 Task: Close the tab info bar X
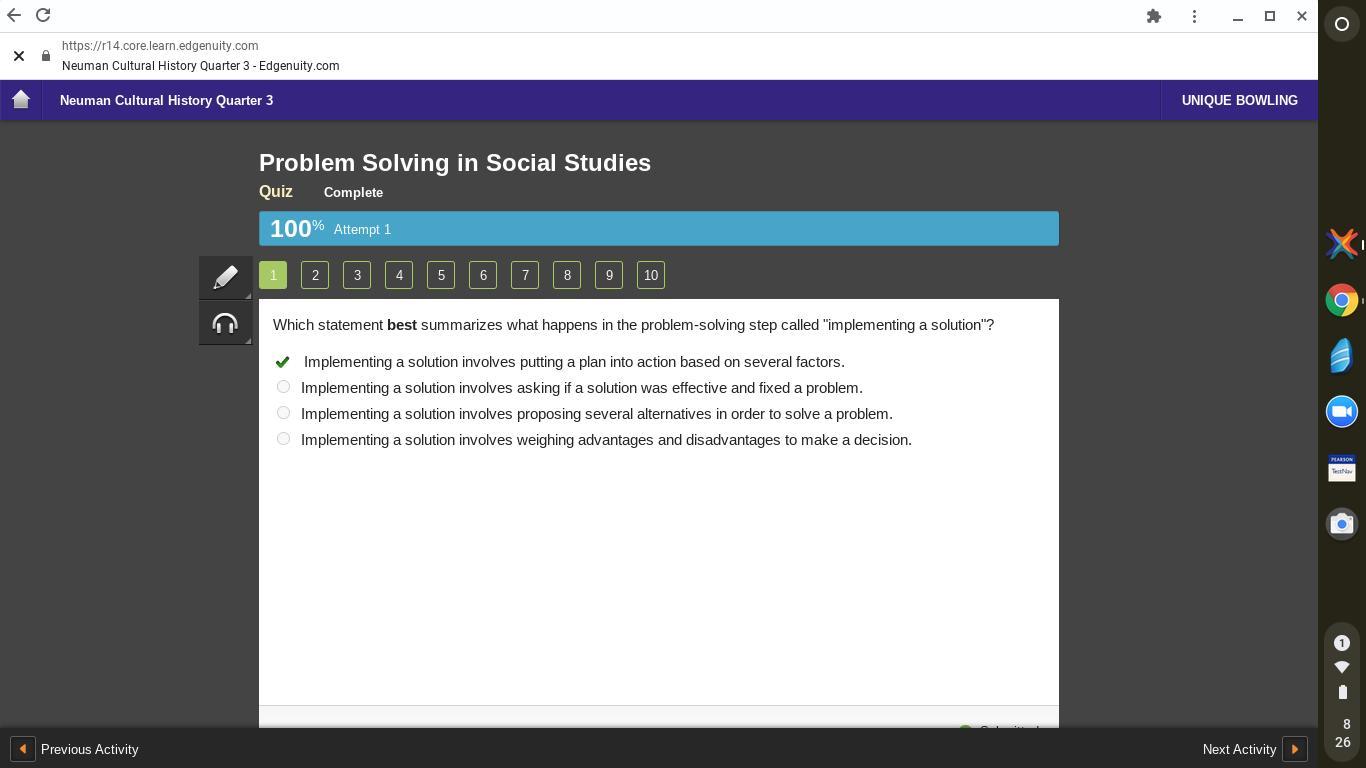pyautogui.click(x=19, y=56)
